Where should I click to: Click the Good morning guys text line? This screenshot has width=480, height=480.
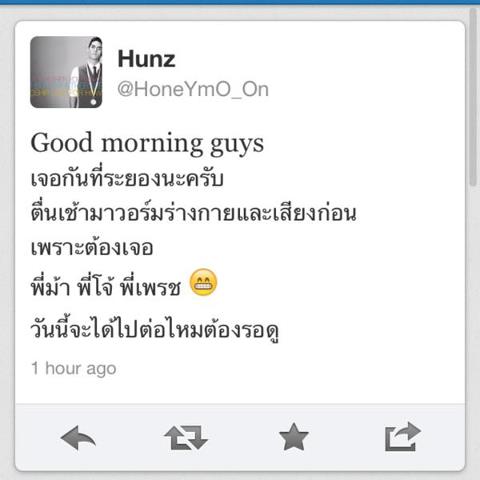147,144
